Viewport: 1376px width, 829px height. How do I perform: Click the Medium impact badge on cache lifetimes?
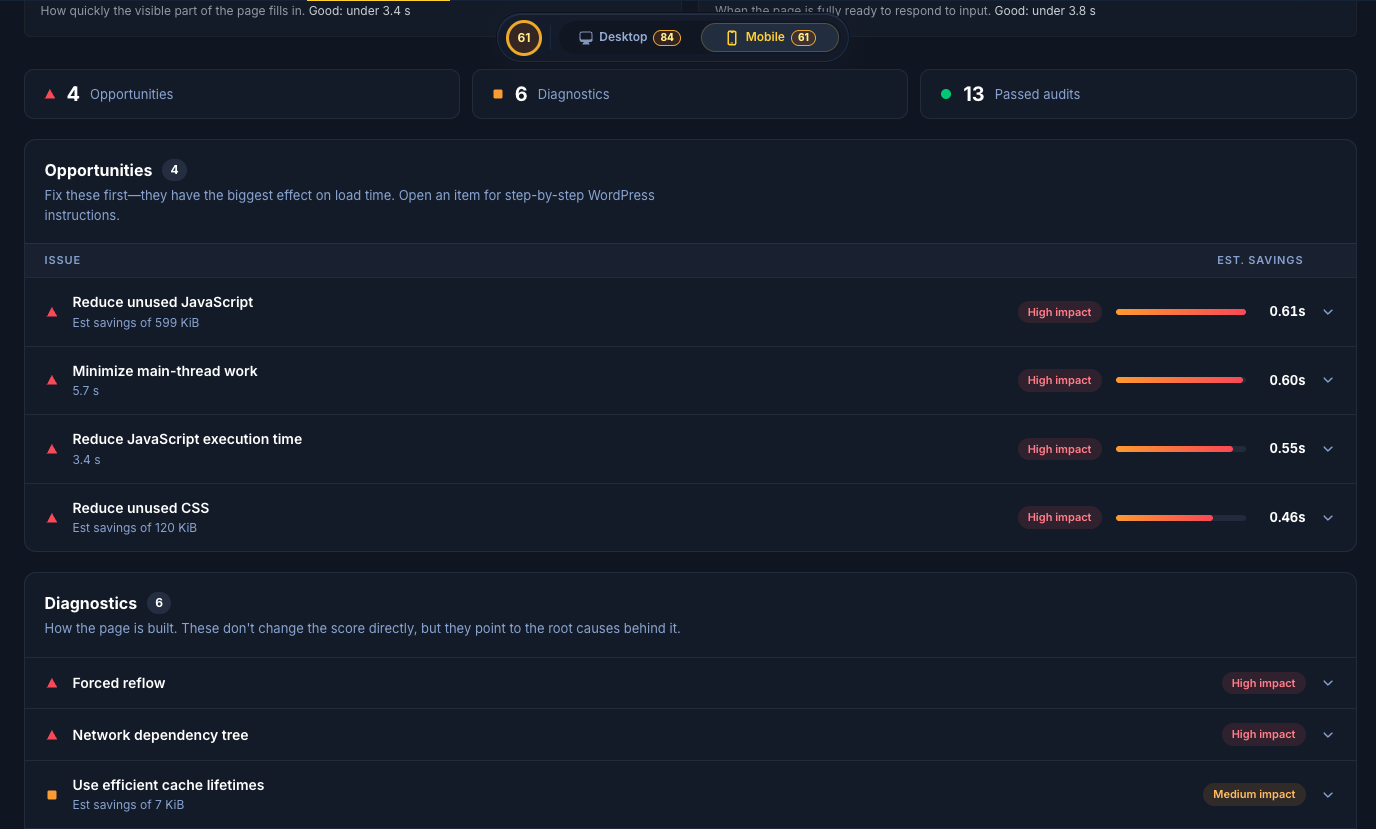click(1254, 795)
